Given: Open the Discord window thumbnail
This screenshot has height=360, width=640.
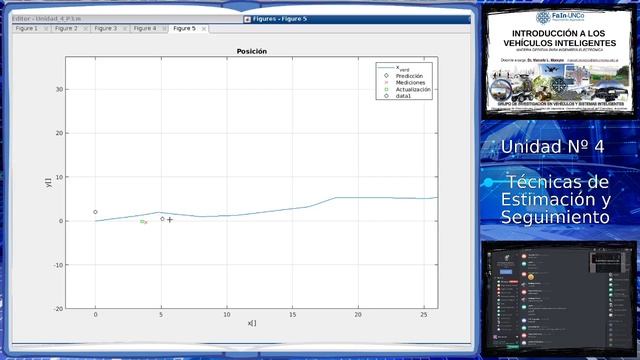Looking at the screenshot, I should (x=559, y=299).
